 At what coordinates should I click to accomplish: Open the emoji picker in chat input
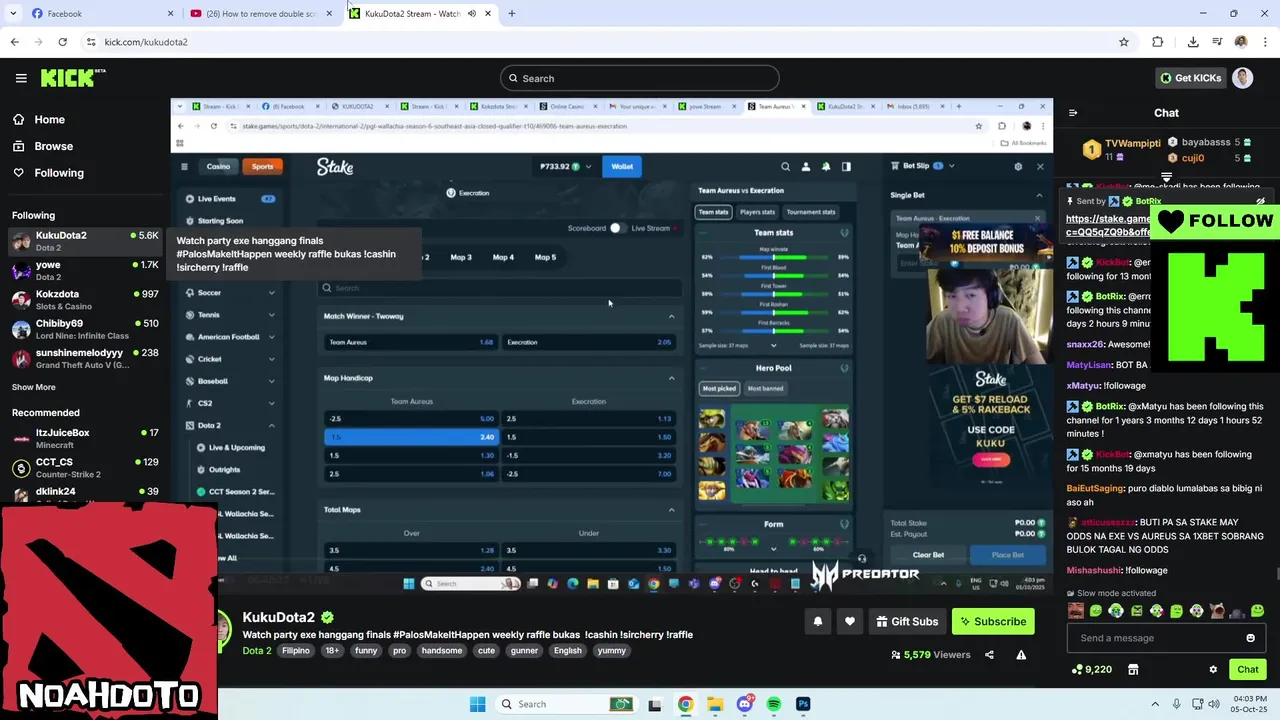pos(1250,638)
